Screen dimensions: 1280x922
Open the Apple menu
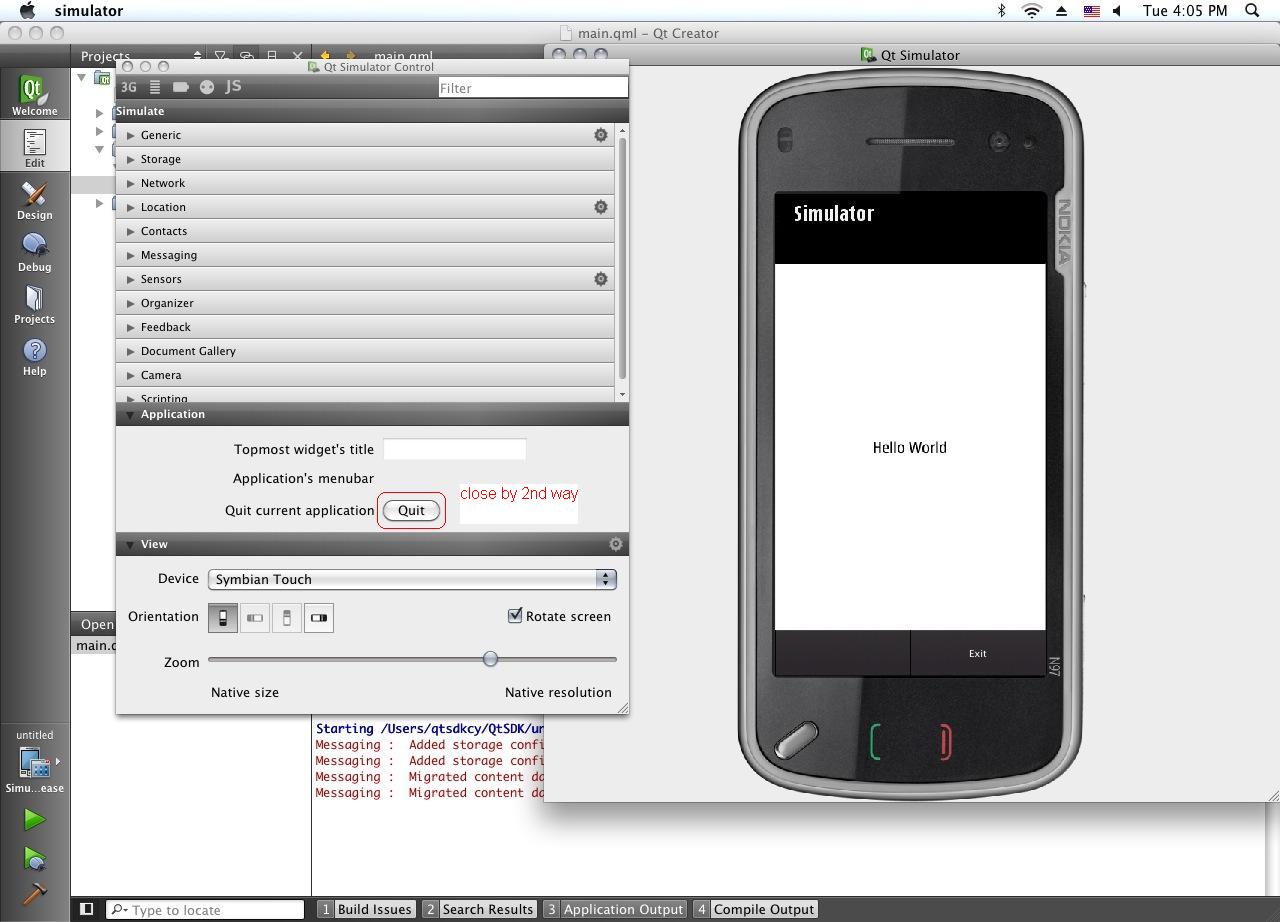click(27, 11)
